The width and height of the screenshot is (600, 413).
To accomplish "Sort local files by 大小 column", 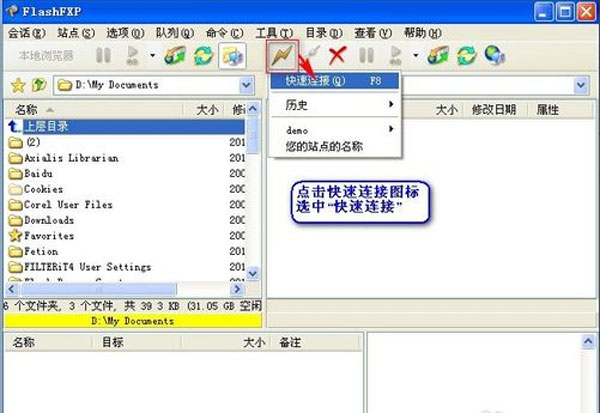I will [204, 110].
